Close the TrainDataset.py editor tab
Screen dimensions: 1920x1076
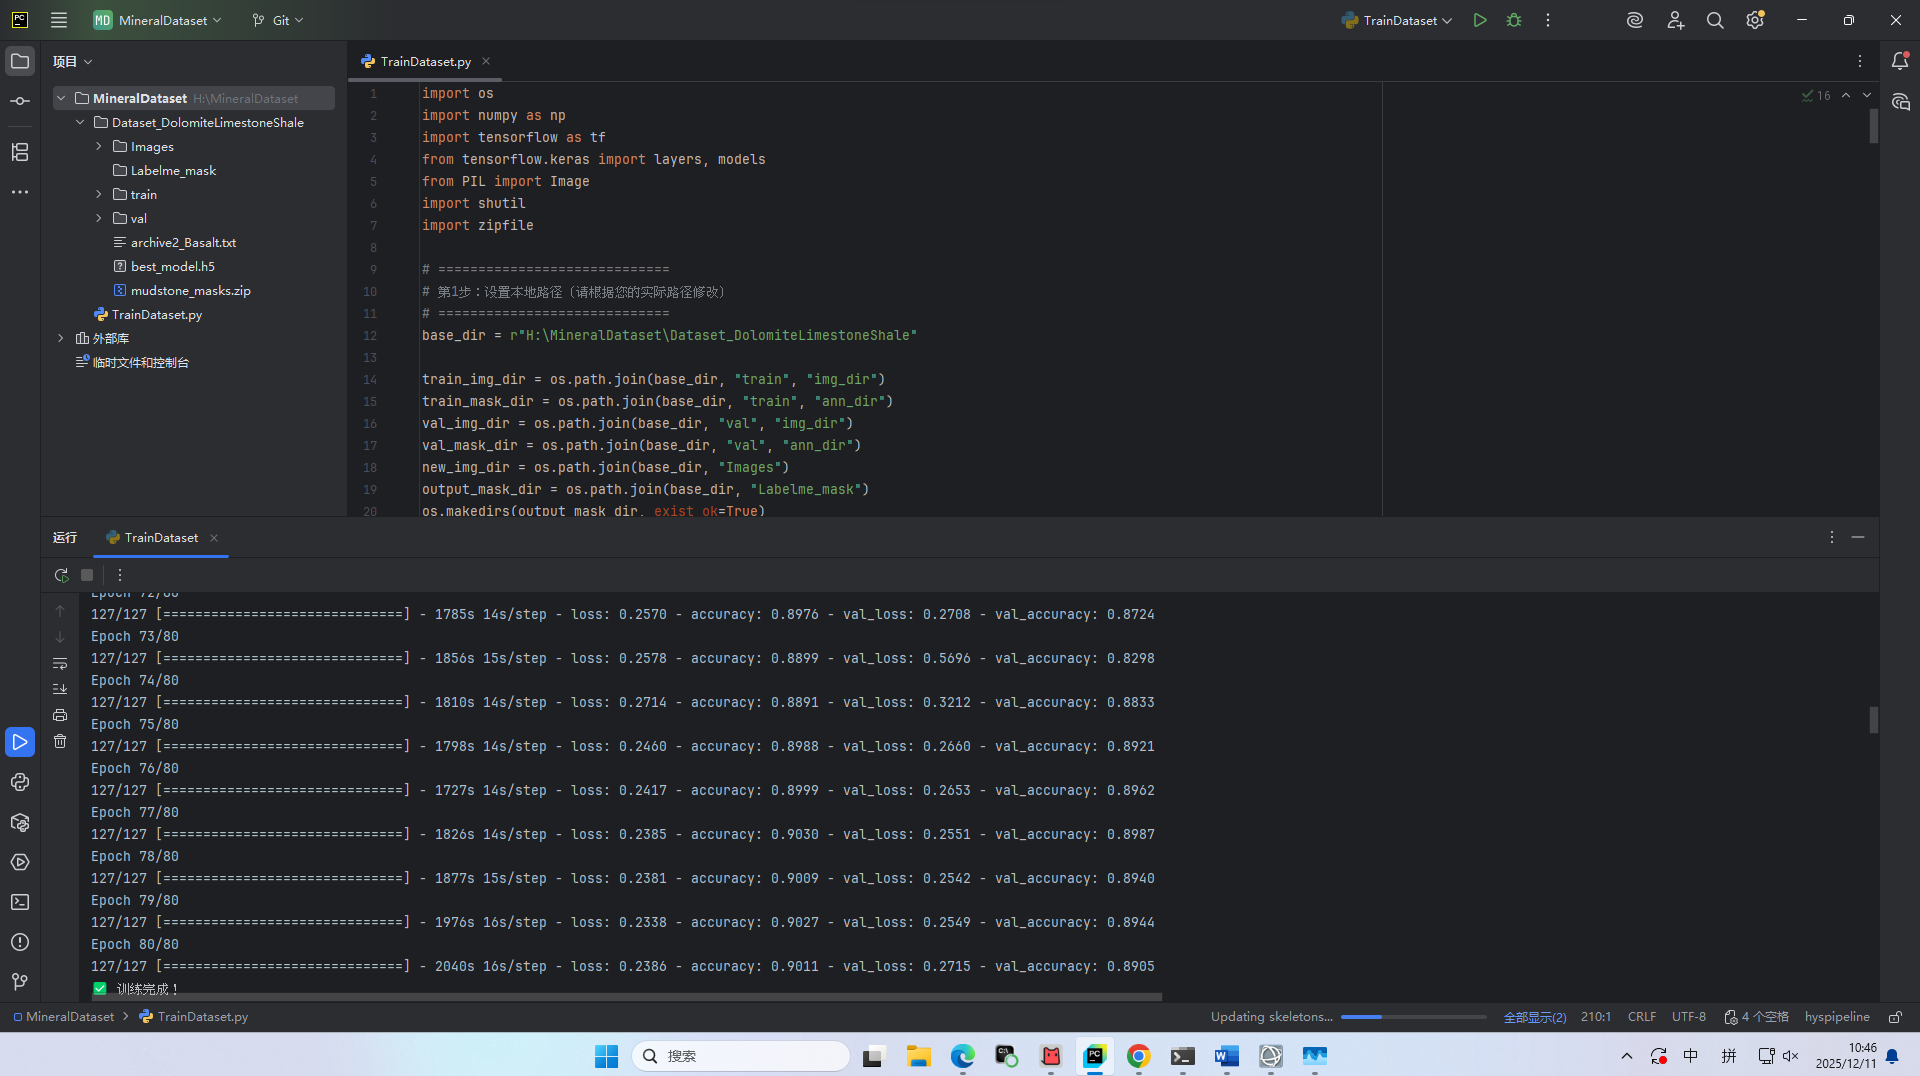(x=486, y=61)
